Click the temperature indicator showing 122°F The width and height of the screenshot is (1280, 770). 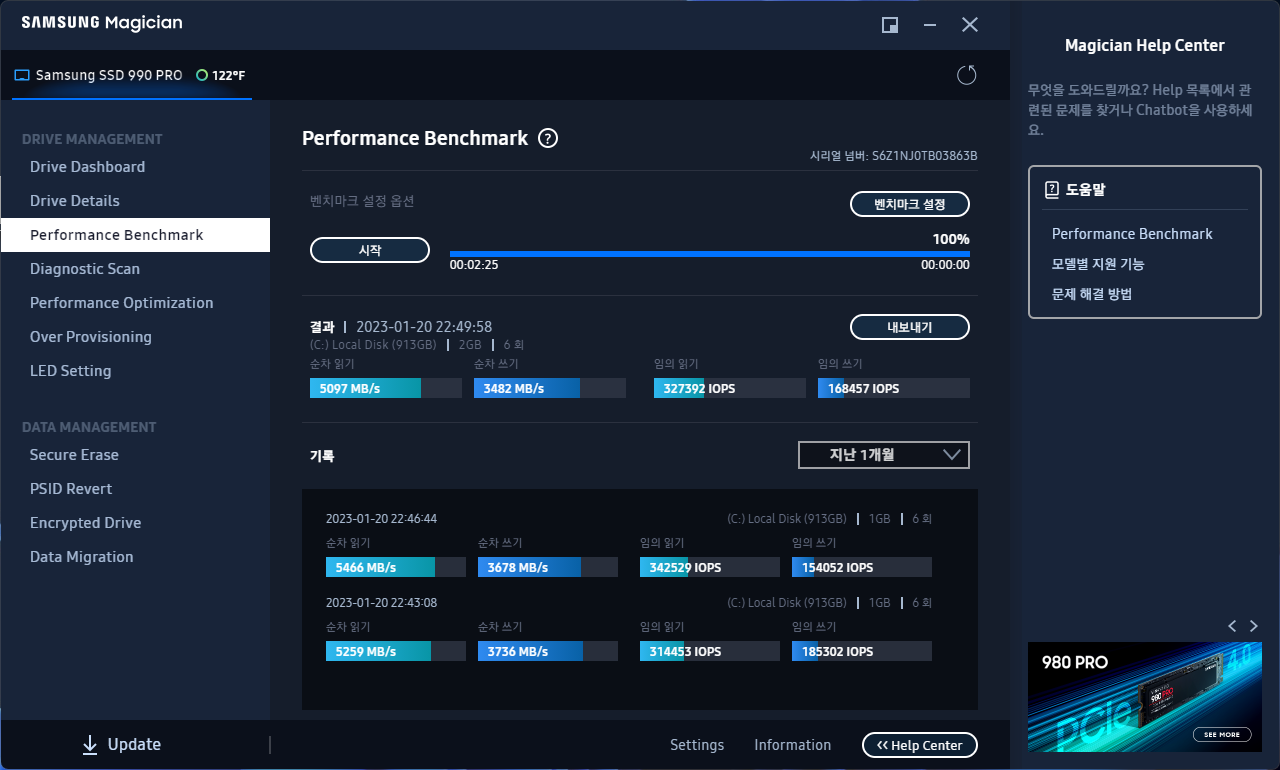[x=221, y=75]
